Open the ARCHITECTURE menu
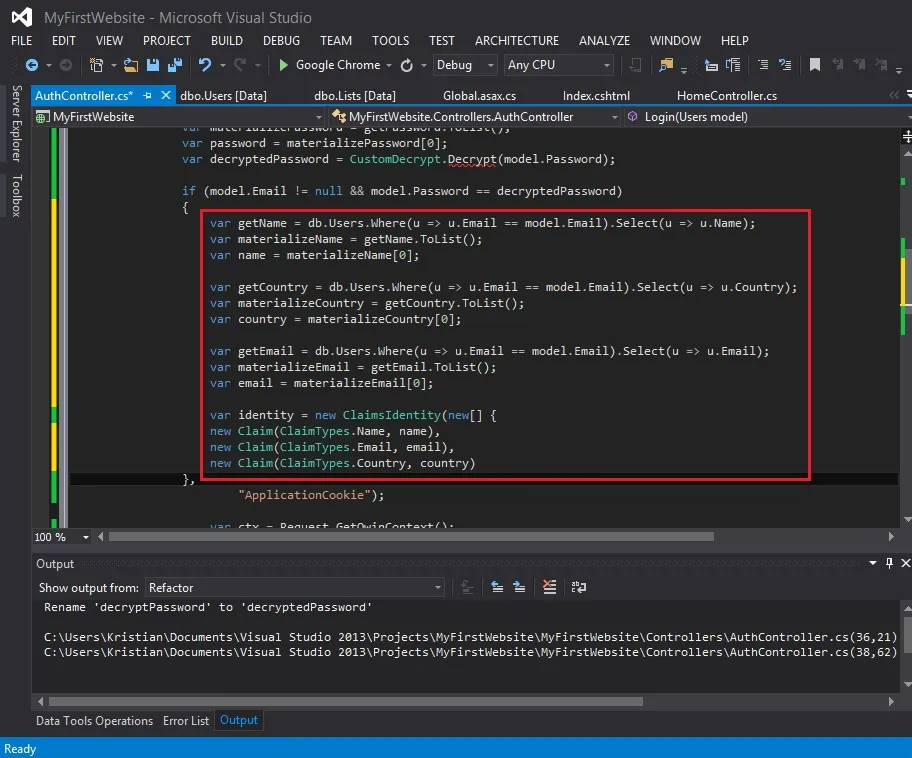912x758 pixels. (516, 41)
